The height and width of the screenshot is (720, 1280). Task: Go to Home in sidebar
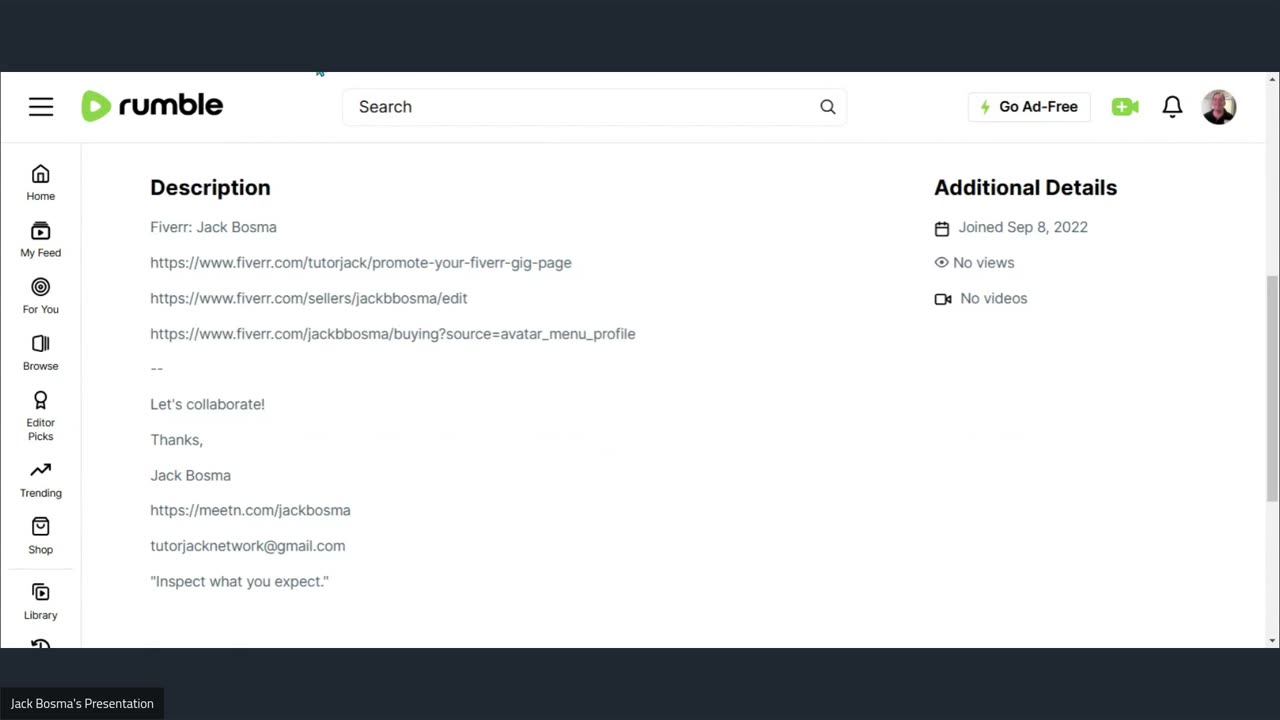point(41,183)
